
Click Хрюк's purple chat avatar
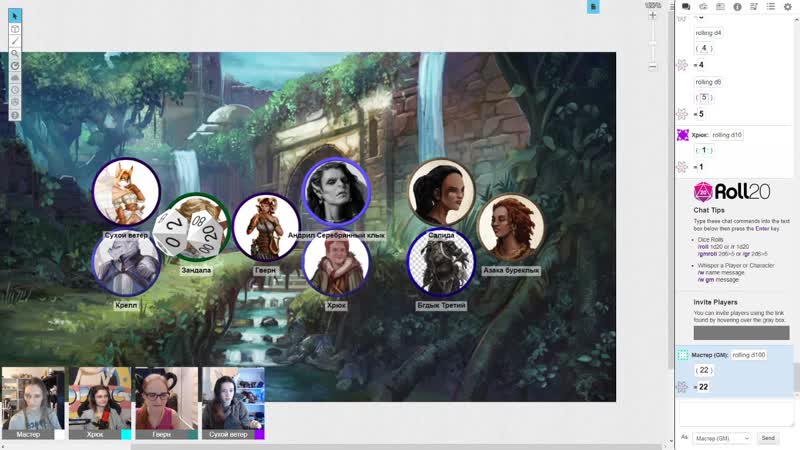coord(683,135)
